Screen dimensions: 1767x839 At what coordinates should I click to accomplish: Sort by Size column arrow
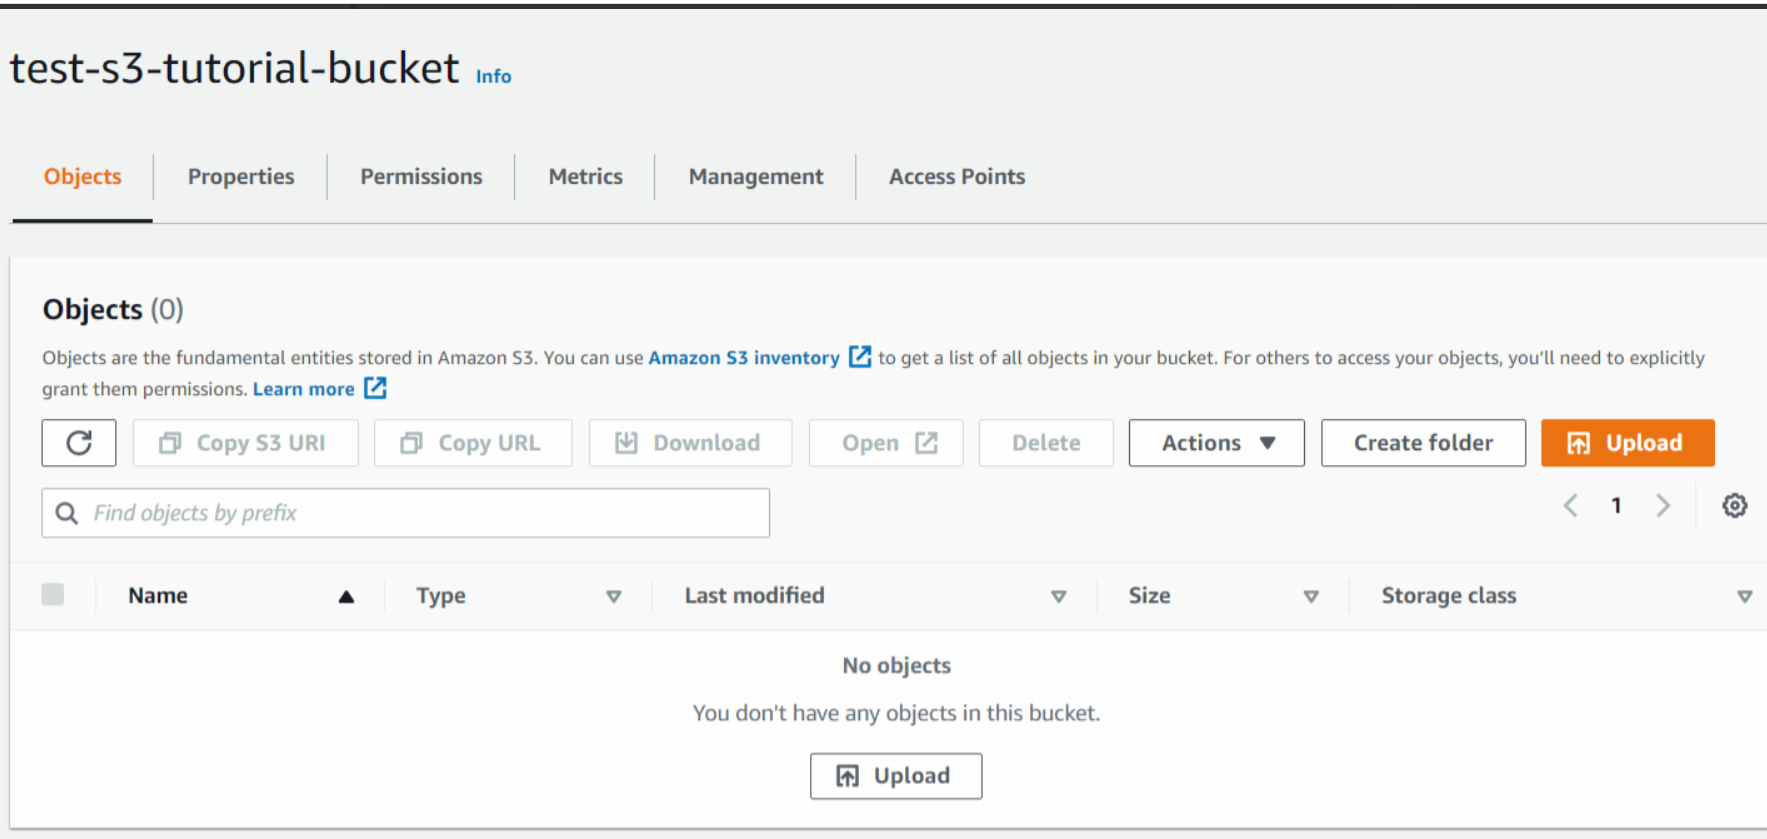1311,597
